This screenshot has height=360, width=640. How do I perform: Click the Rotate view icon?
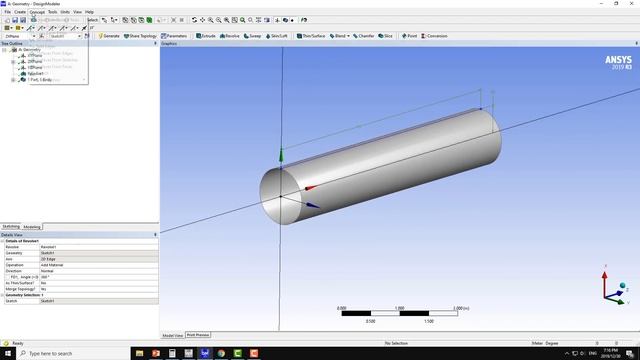(x=194, y=20)
